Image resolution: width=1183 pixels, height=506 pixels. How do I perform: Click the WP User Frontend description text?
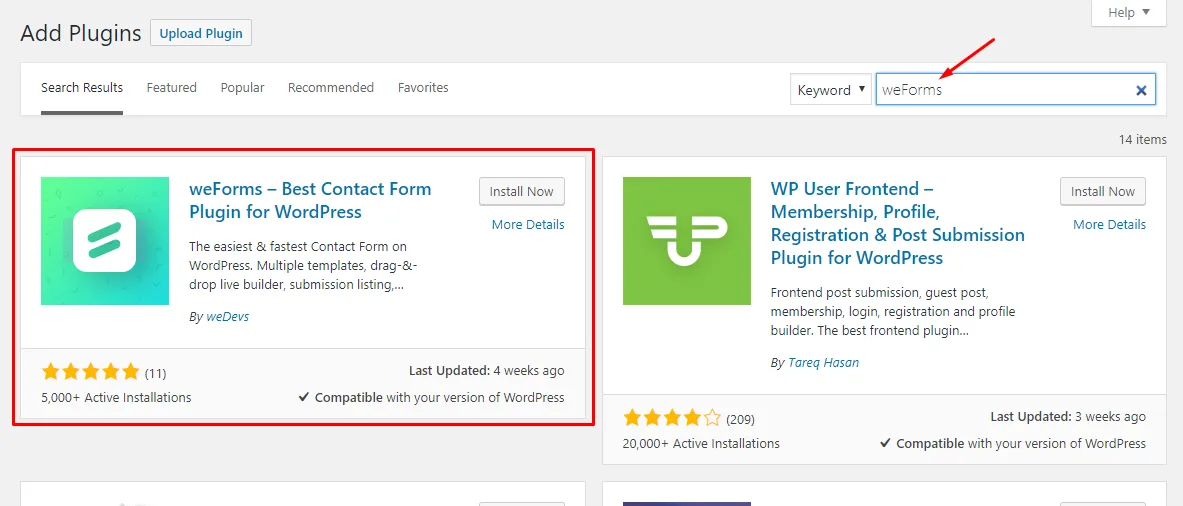[894, 311]
